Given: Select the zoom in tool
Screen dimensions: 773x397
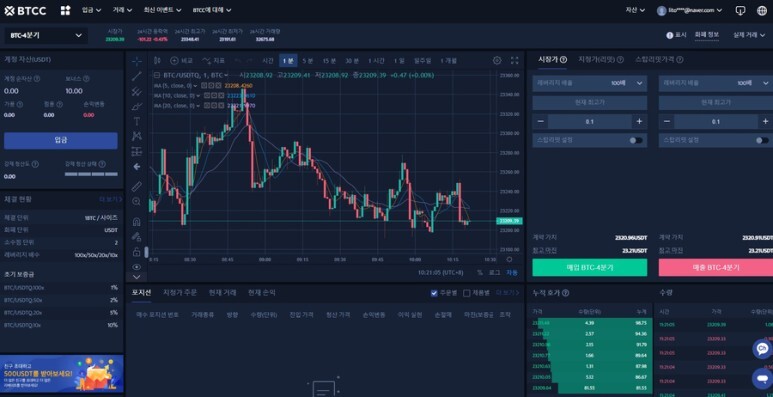Looking at the screenshot, I should click(x=137, y=201).
